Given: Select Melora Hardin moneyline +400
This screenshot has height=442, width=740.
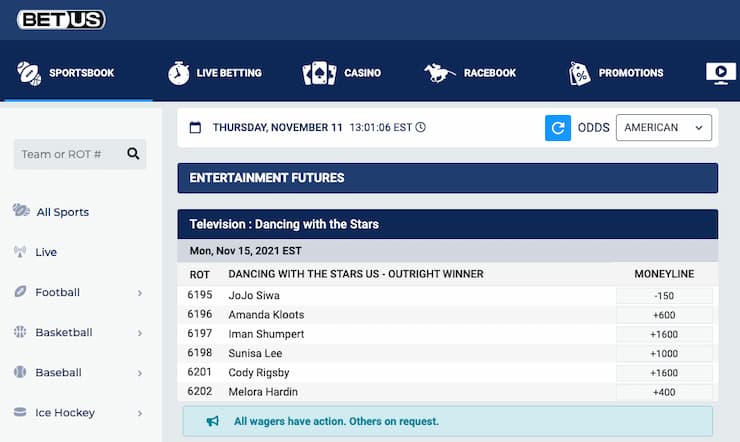Looking at the screenshot, I should pos(664,392).
